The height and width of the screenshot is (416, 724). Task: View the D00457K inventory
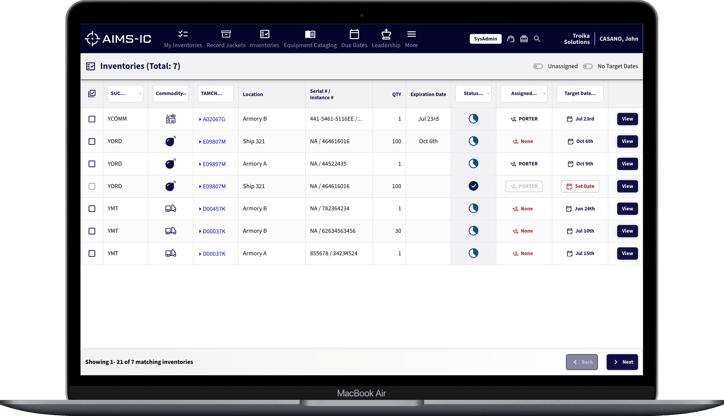coord(627,209)
